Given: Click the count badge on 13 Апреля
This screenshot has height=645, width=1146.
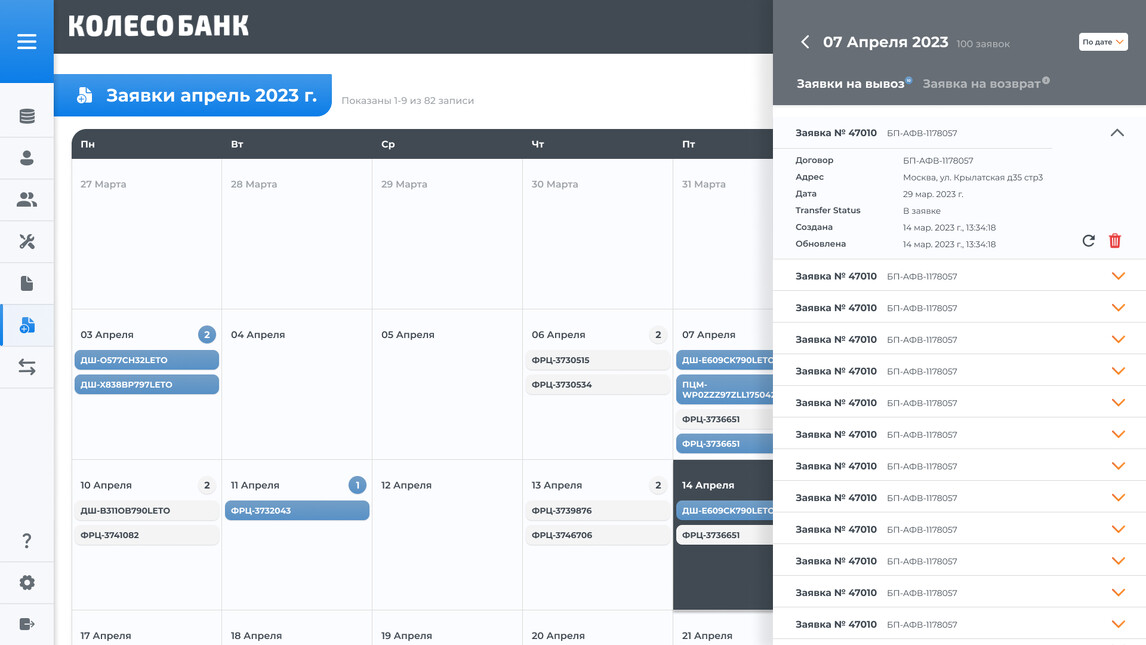Looking at the screenshot, I should [x=658, y=485].
